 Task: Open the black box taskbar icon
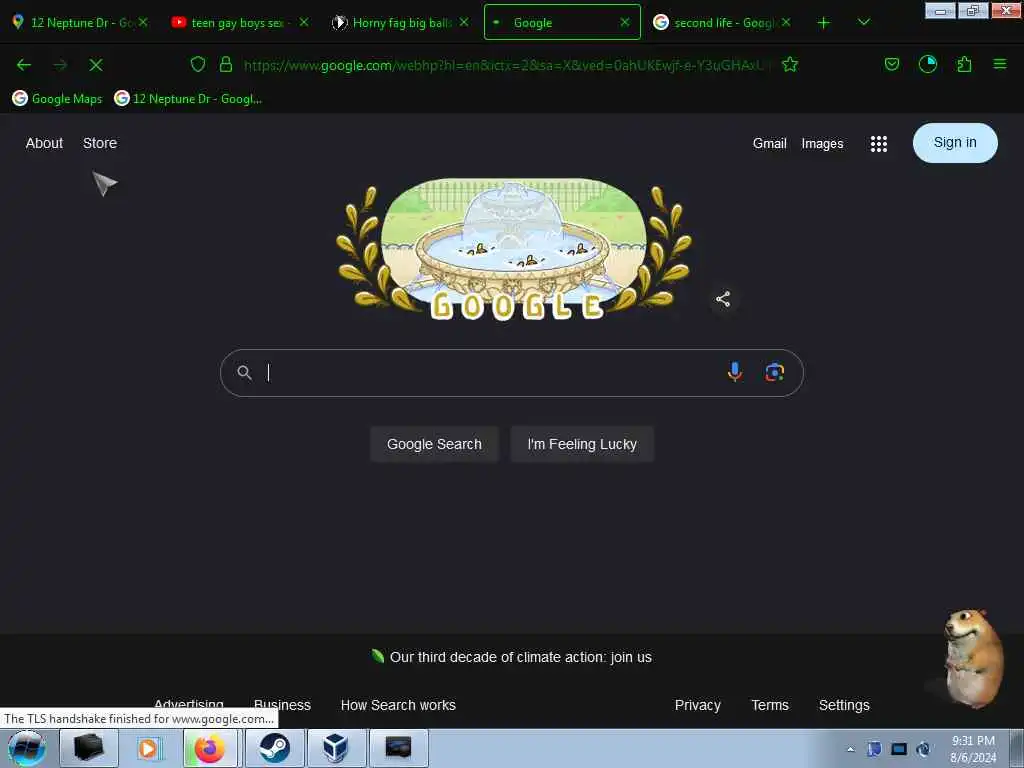[89, 748]
